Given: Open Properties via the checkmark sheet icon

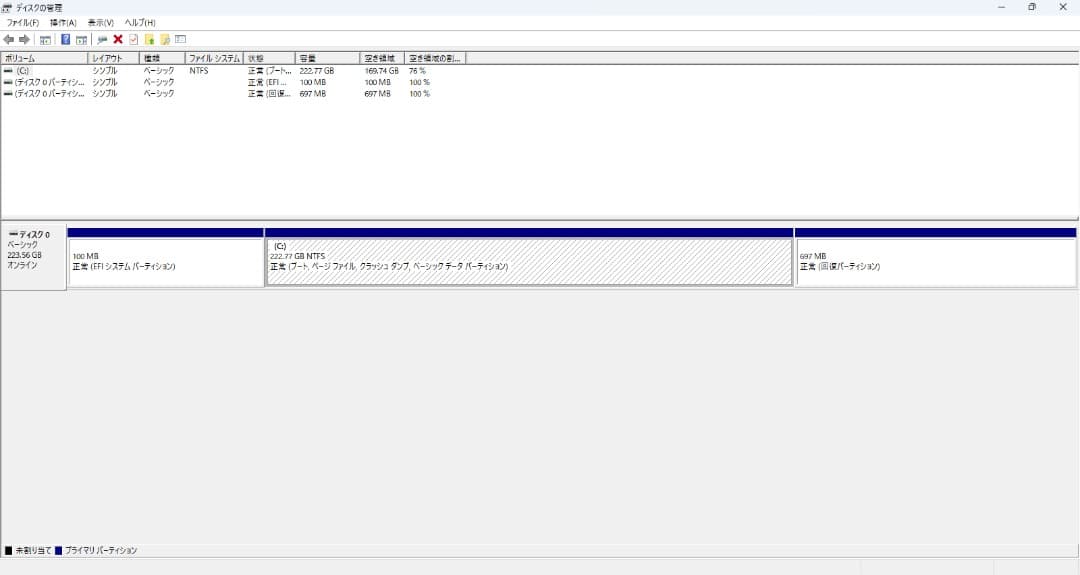Looking at the screenshot, I should (134, 40).
